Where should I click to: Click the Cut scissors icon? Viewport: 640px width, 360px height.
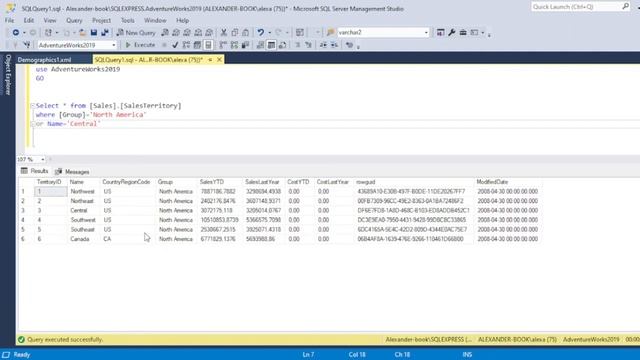[224, 32]
